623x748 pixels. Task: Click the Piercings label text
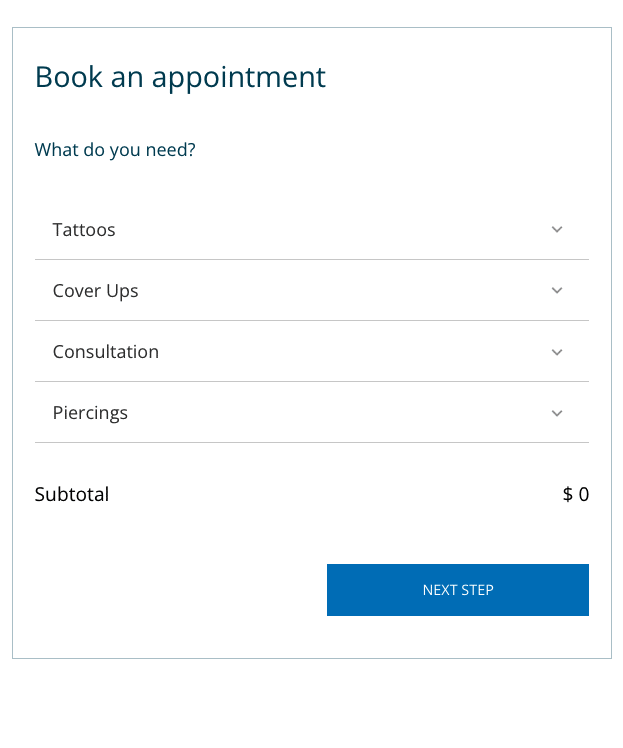pyautogui.click(x=90, y=414)
